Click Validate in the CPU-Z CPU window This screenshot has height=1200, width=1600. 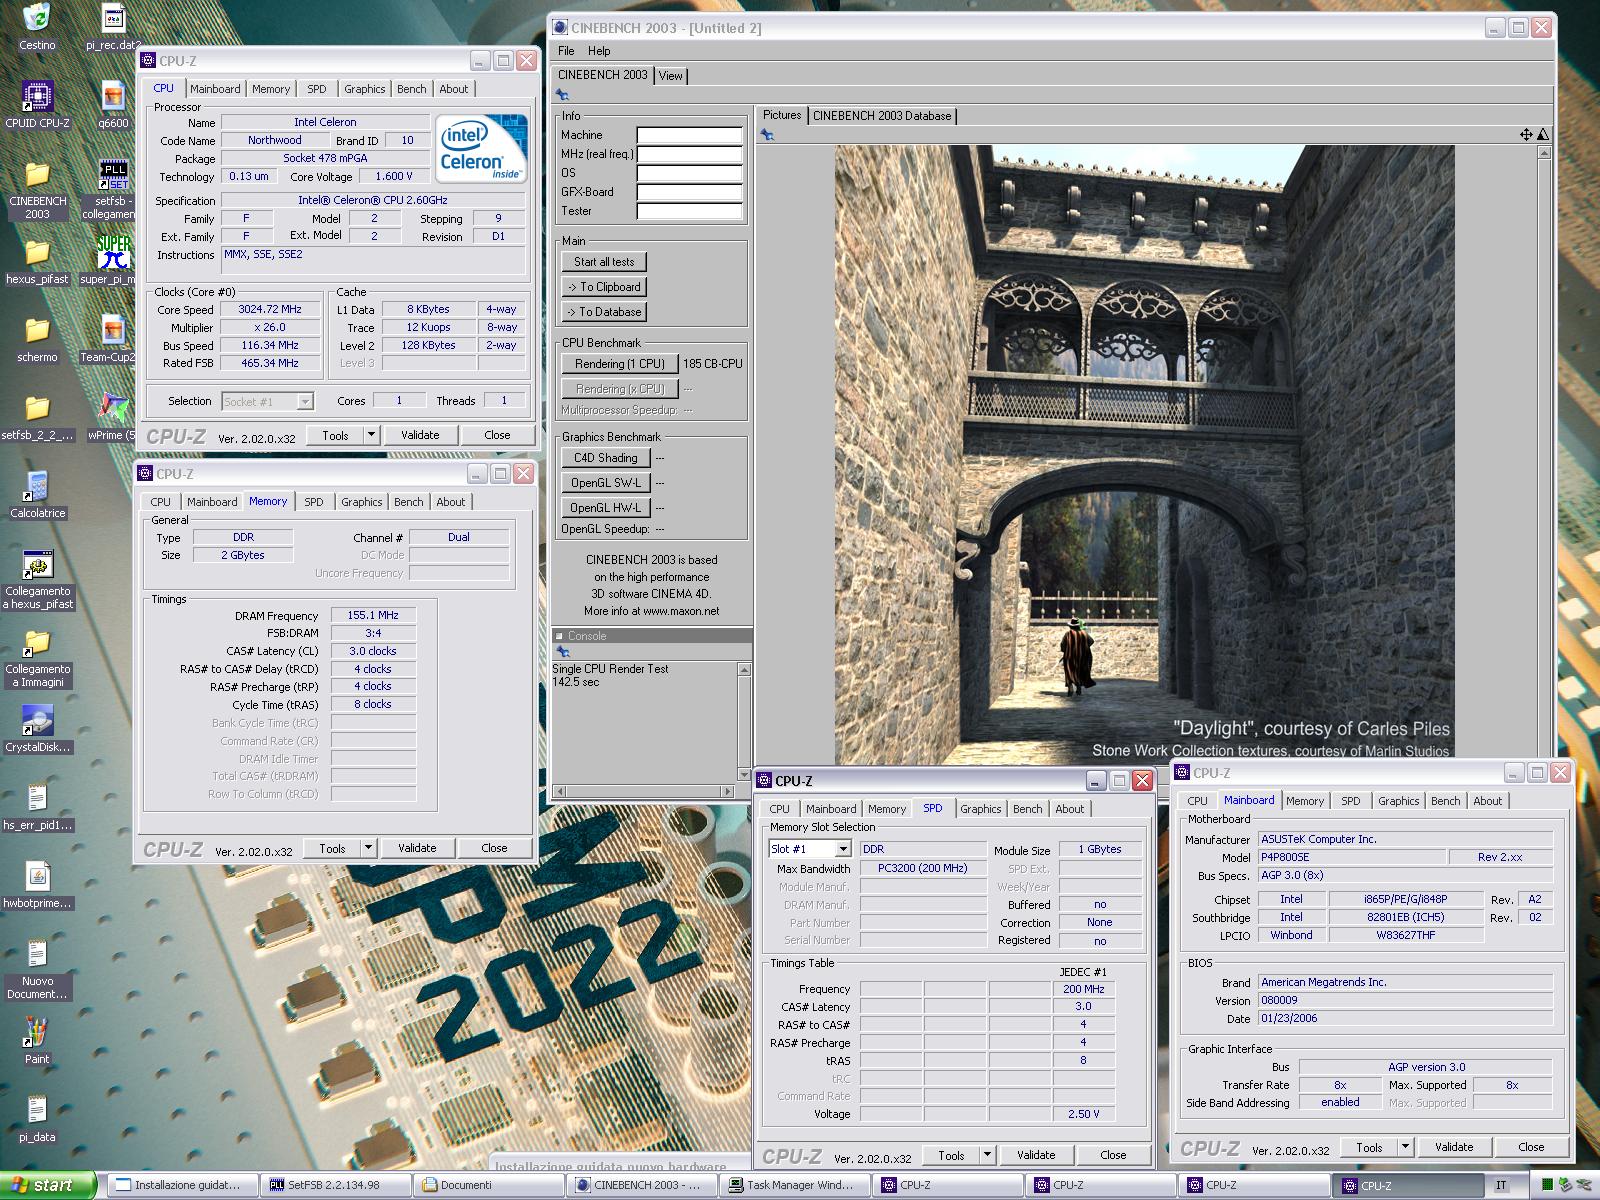[x=420, y=435]
